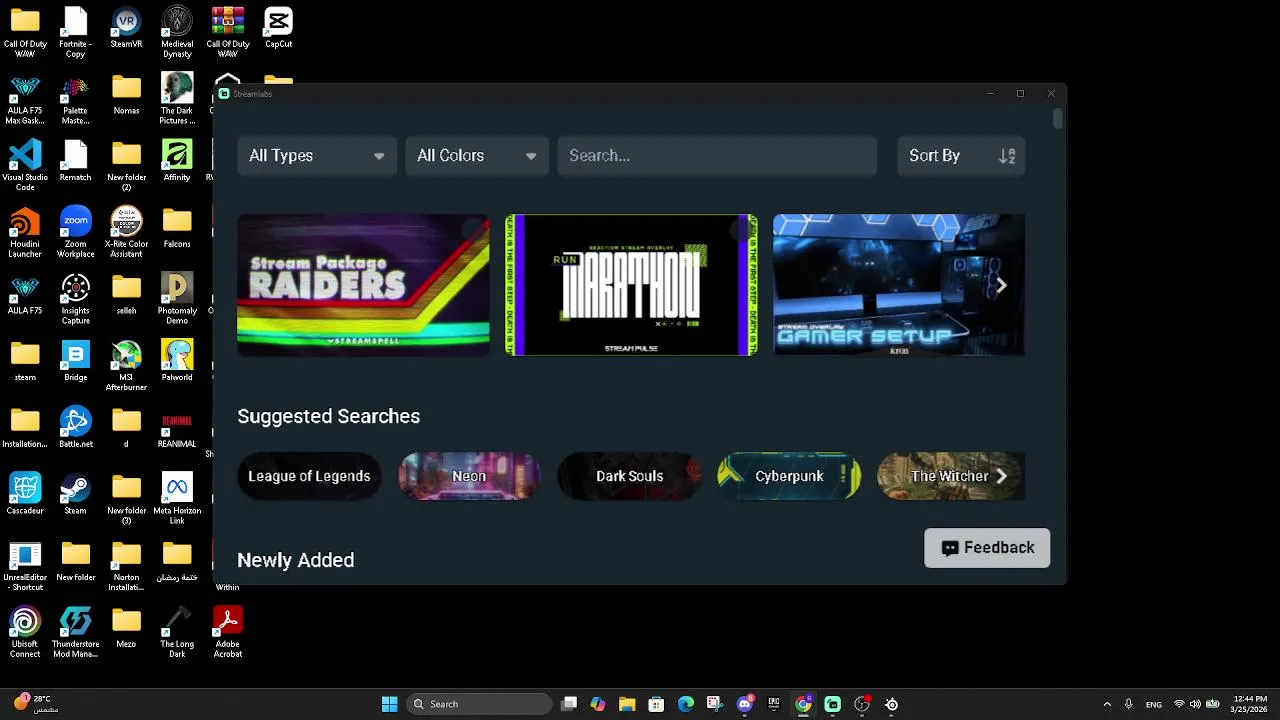Select the Mezo folder on desktop
The width and height of the screenshot is (1280, 720).
click(126, 628)
